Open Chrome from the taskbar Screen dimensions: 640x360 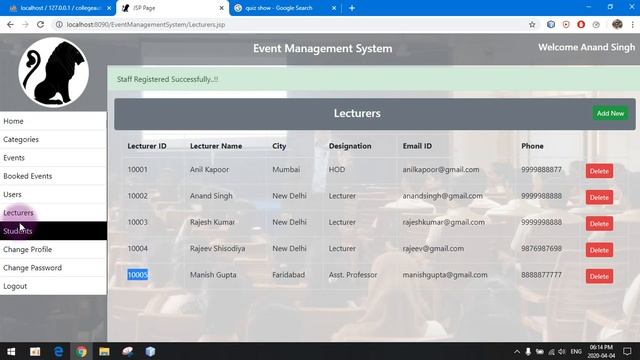pos(81,351)
